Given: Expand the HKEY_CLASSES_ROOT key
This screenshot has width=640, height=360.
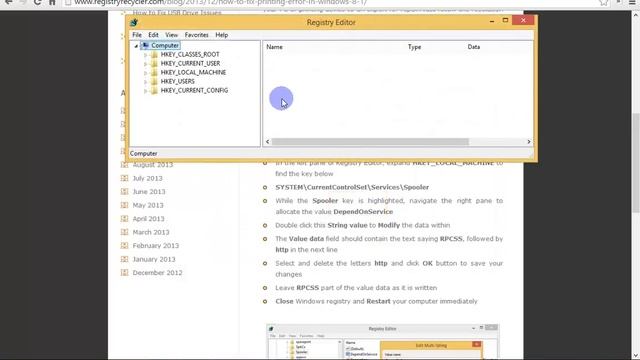Looking at the screenshot, I should point(145,55).
